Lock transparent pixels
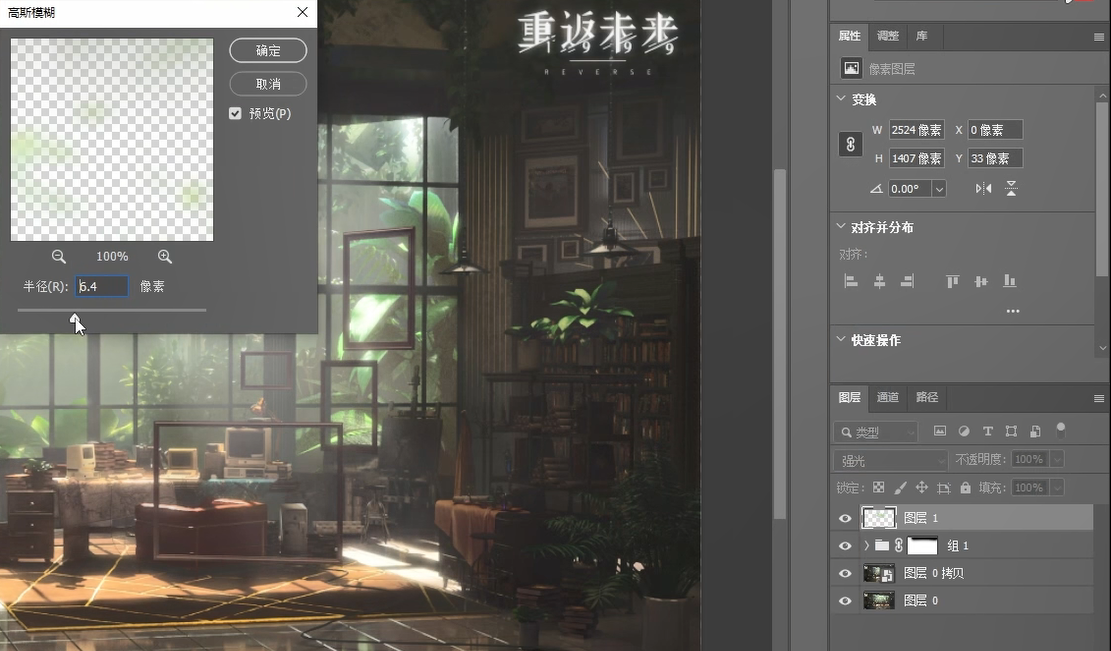The width and height of the screenshot is (1111, 651). (x=879, y=487)
